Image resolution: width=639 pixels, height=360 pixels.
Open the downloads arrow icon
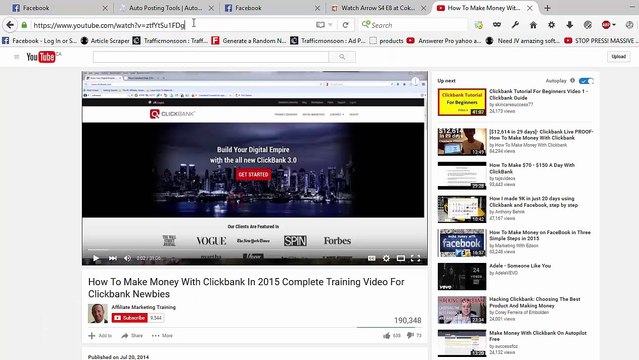click(569, 25)
